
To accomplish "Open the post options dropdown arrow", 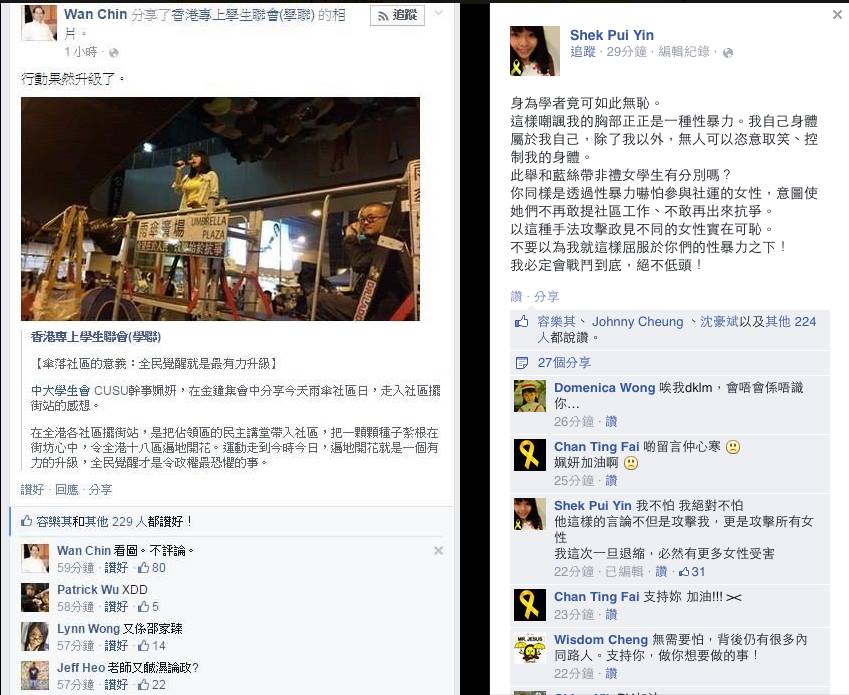I will point(439,12).
